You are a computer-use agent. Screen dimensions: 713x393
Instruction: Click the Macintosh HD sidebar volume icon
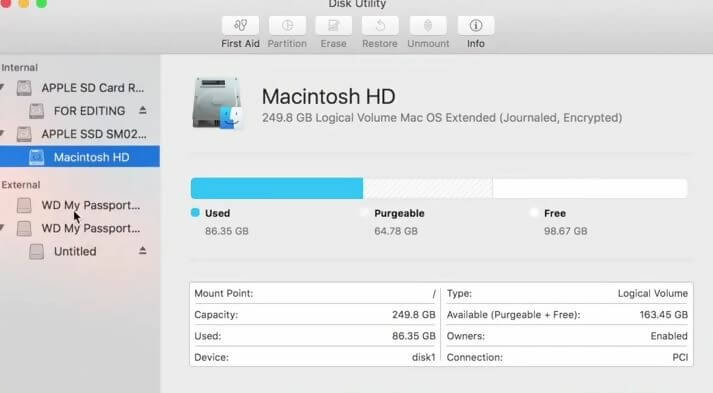click(36, 157)
